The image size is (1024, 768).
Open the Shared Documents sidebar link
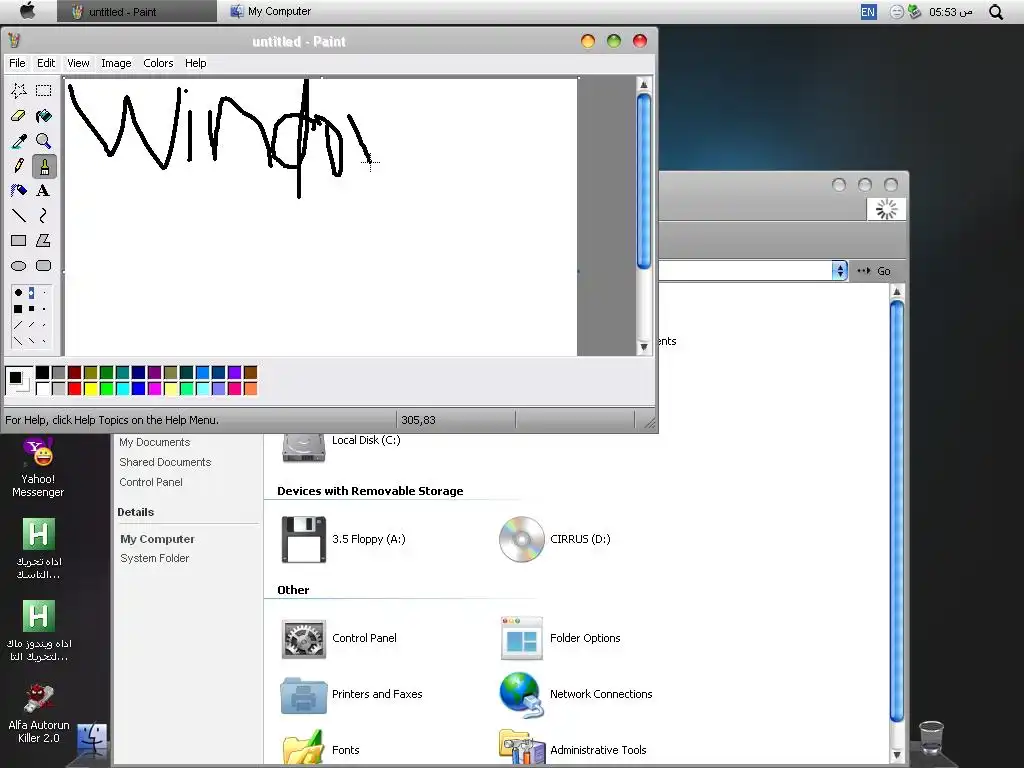[x=165, y=462]
